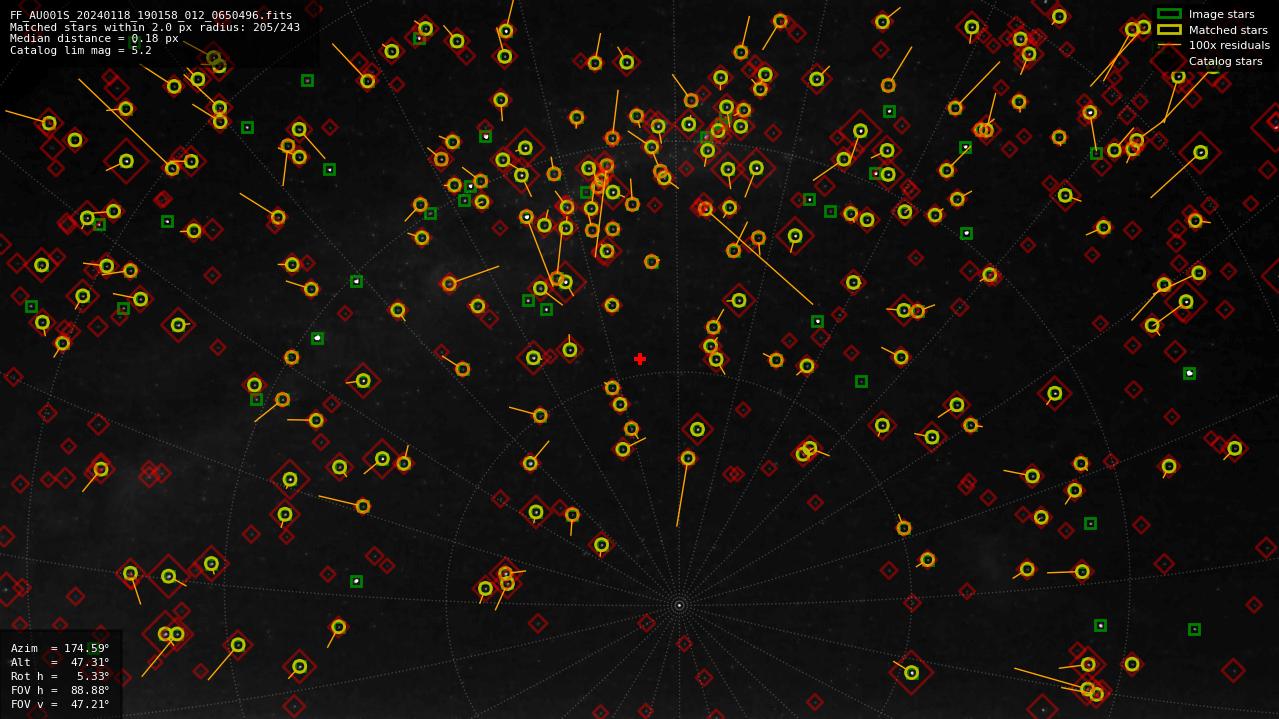This screenshot has height=719, width=1279.
Task: Click the 'Rot h = 5.33°' readout
Action: coord(60,676)
